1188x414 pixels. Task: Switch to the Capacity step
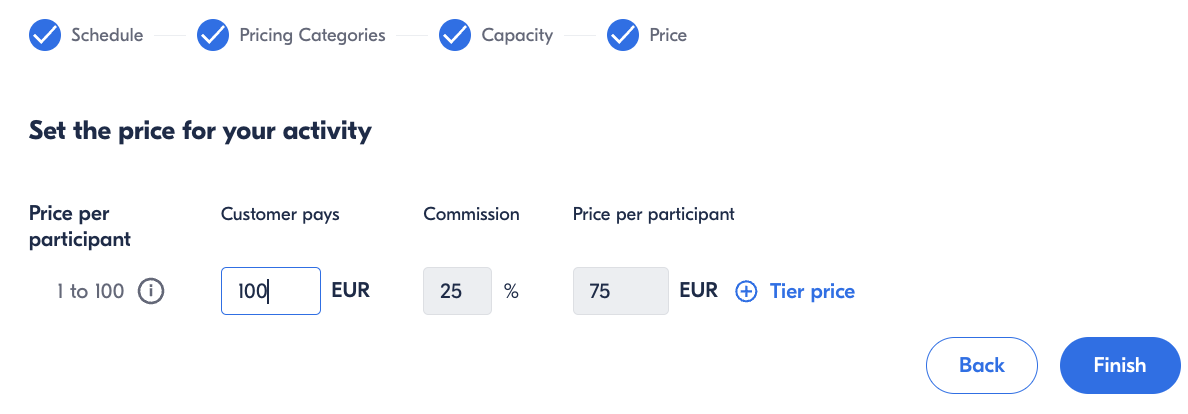517,36
